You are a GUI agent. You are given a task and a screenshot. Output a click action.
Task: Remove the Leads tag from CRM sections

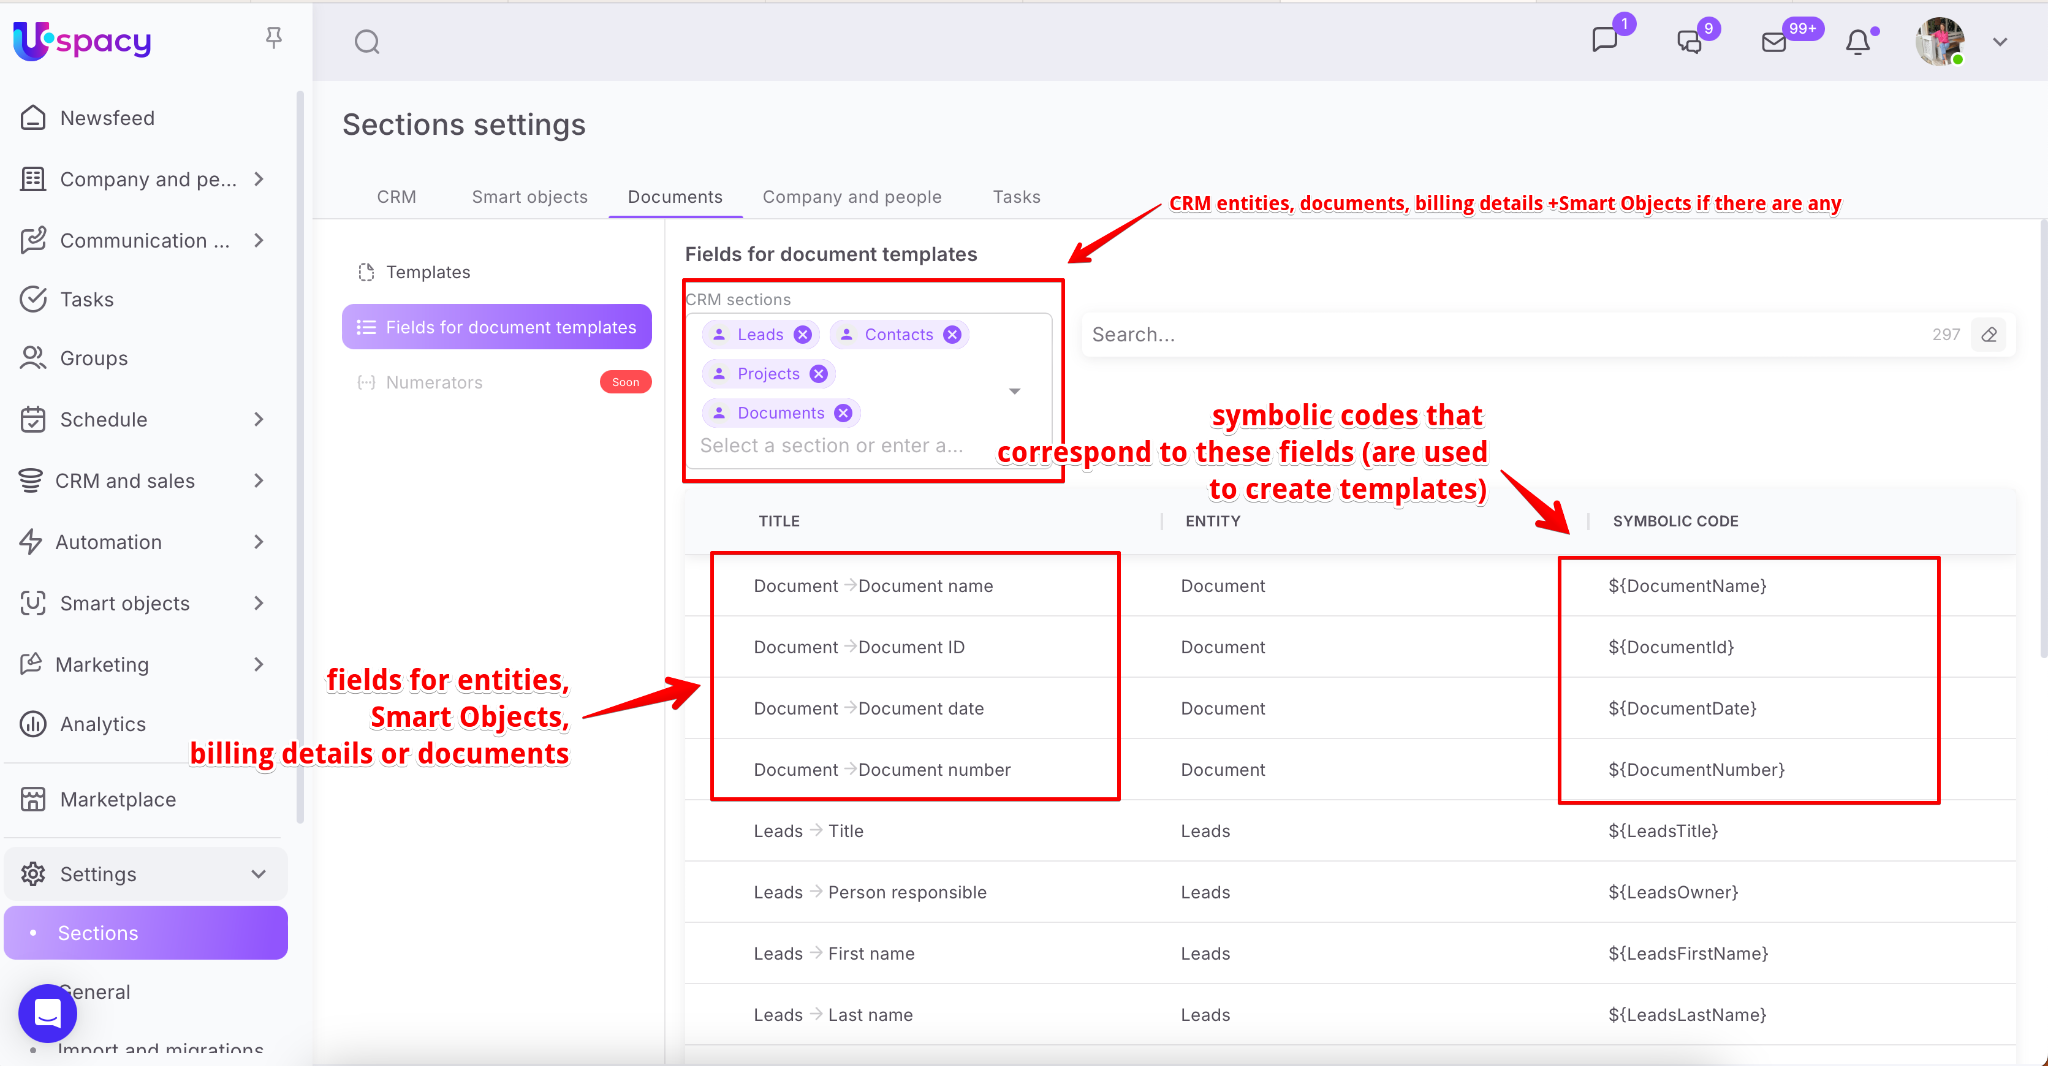[x=802, y=335]
